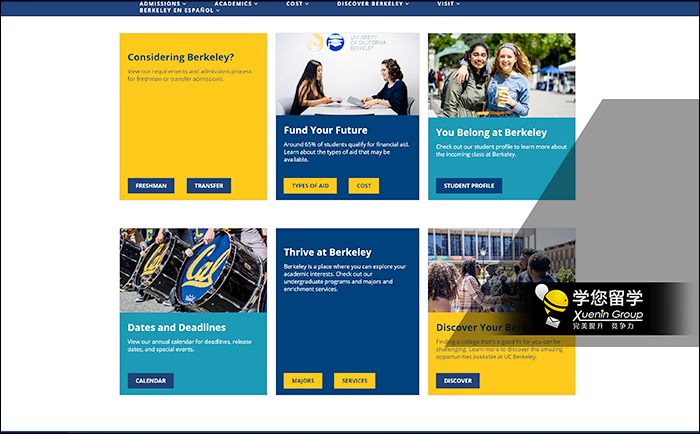Click the Transfer button

pos(208,186)
